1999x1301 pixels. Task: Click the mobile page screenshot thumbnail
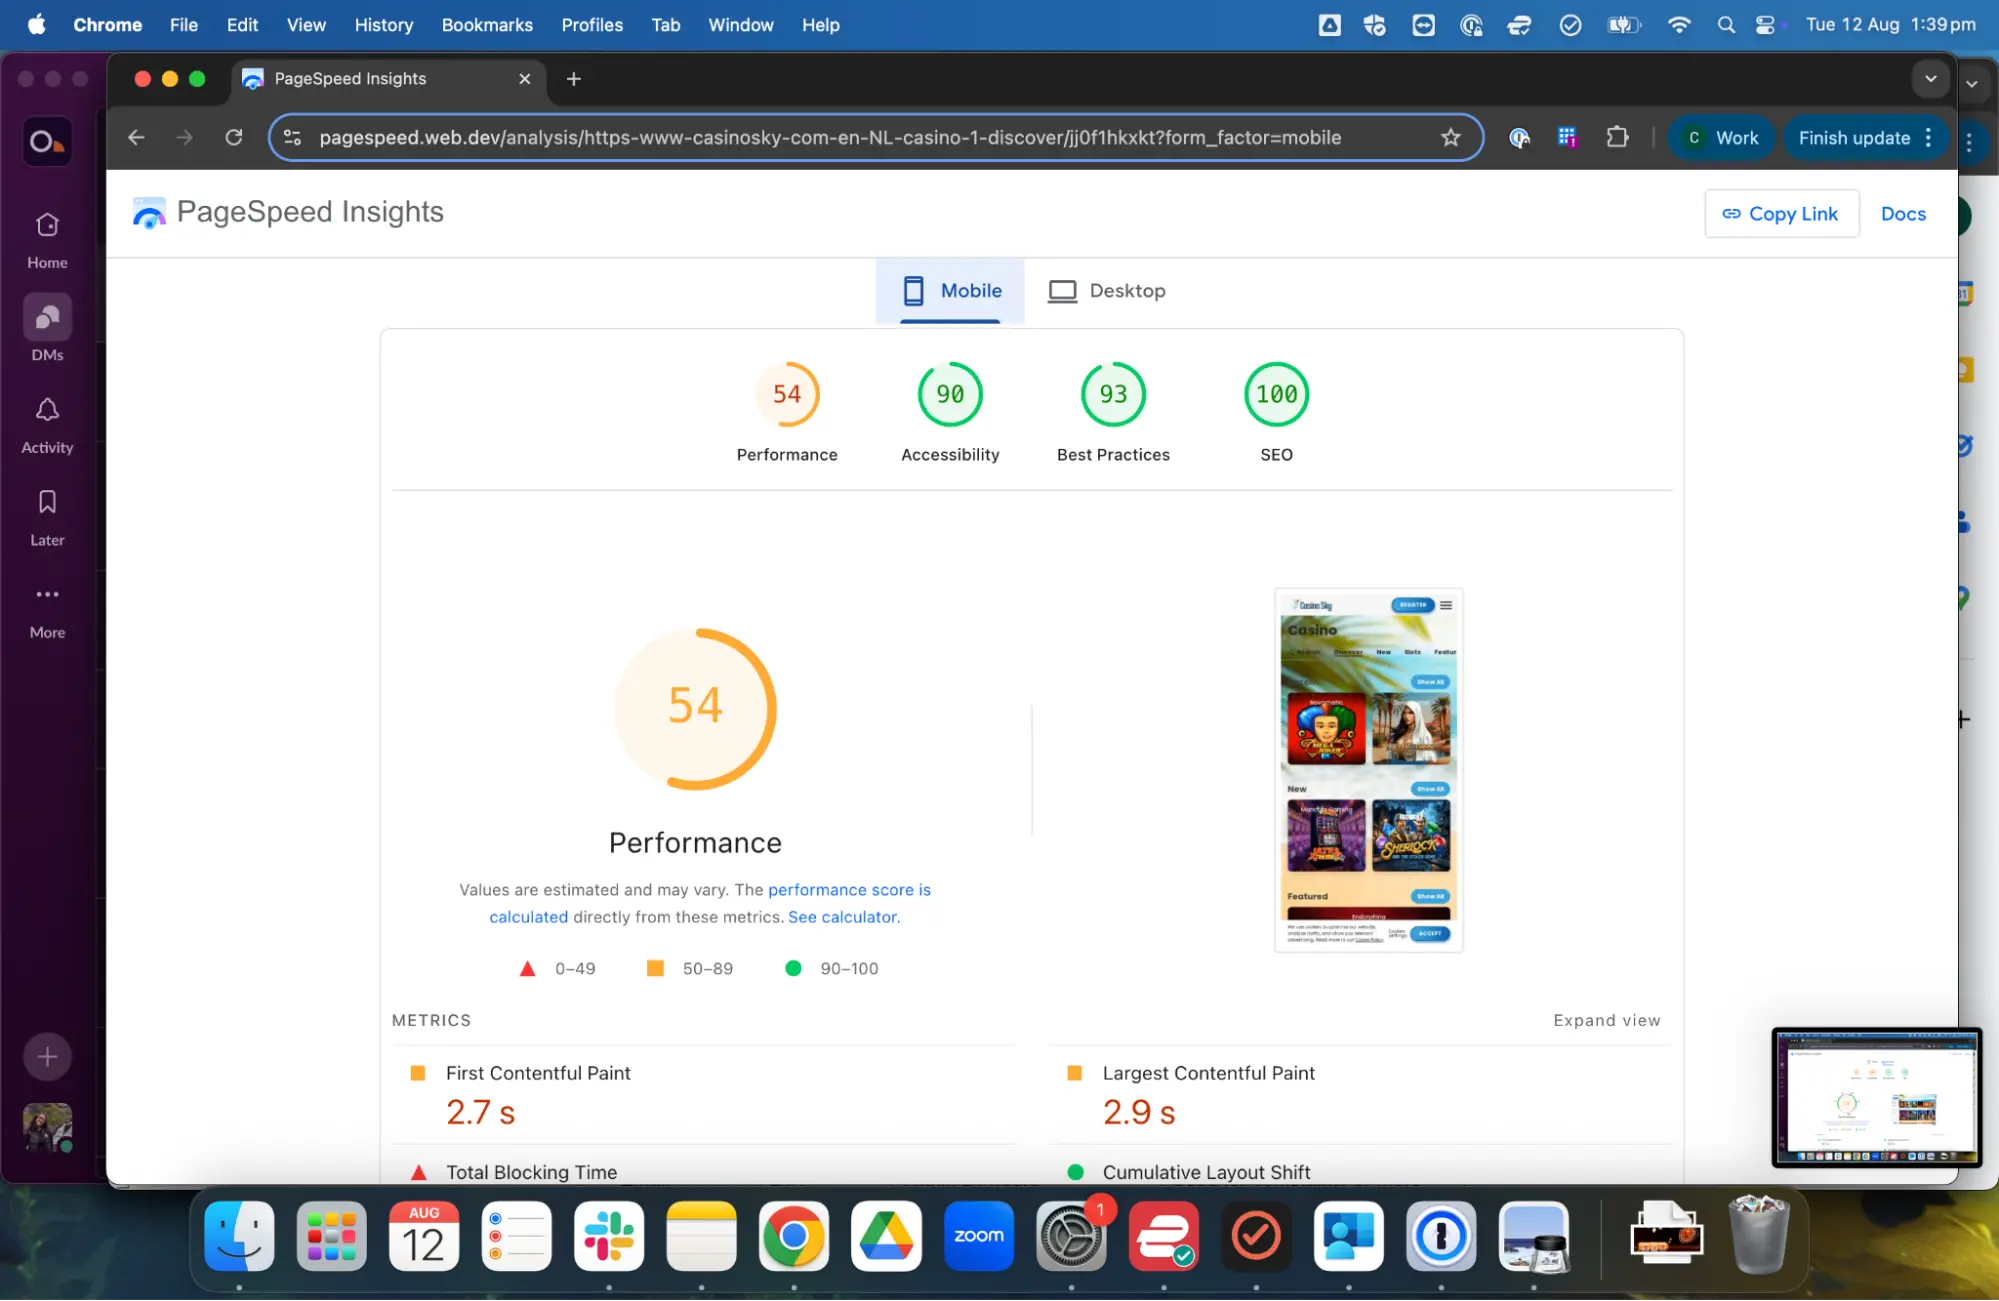pos(1368,770)
